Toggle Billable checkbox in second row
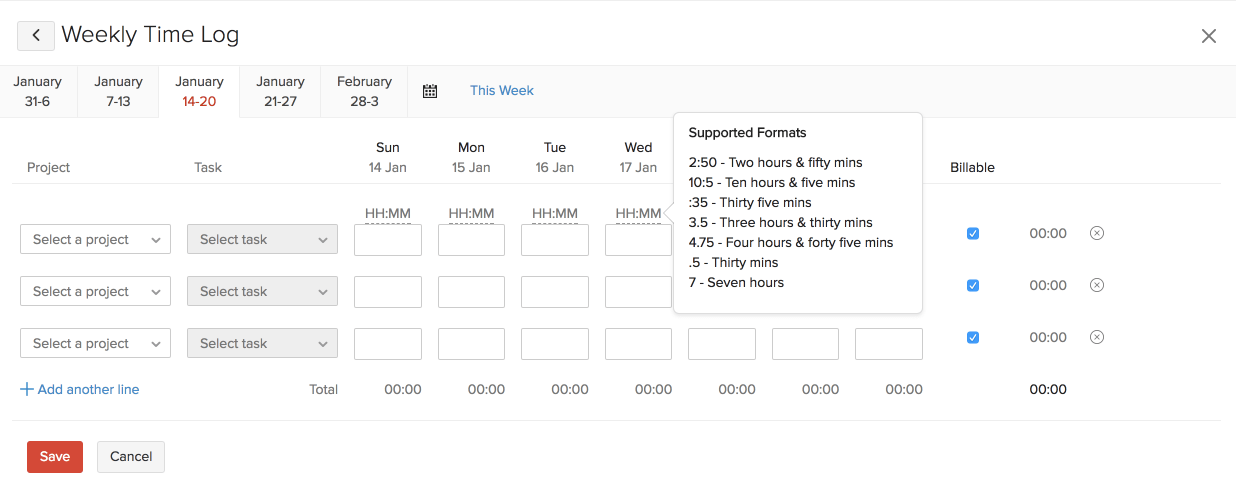1236x492 pixels. pos(973,285)
